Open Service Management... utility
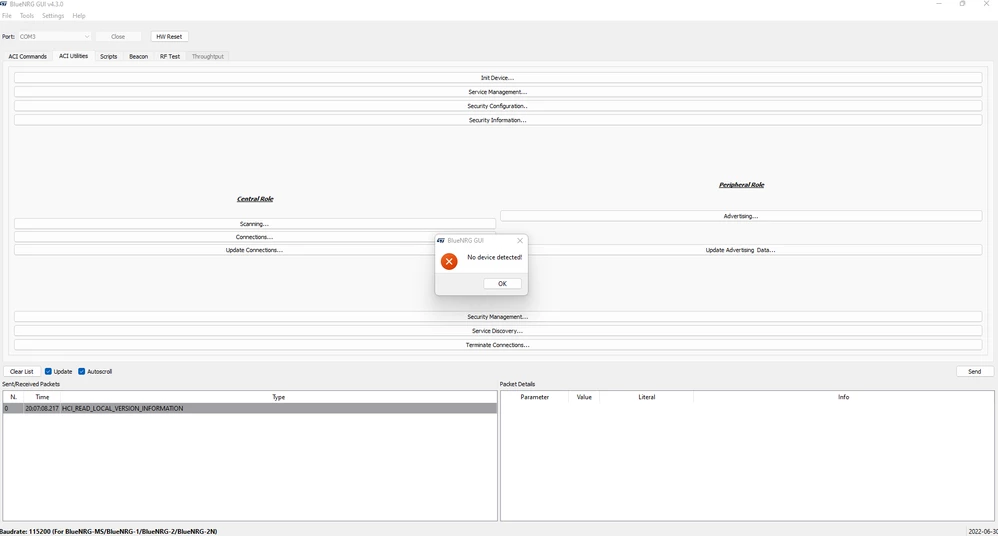The image size is (998, 536). click(x=498, y=92)
